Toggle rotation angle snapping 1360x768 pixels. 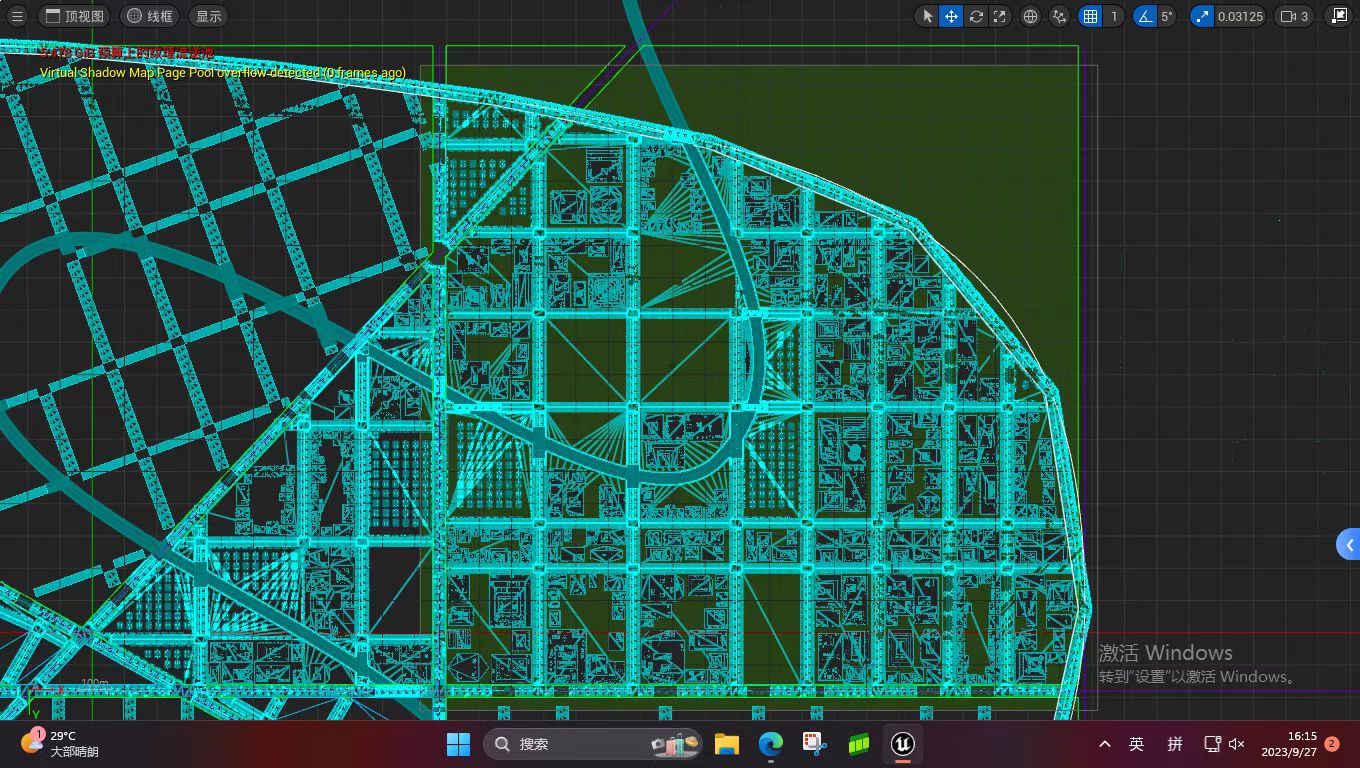coord(1144,16)
